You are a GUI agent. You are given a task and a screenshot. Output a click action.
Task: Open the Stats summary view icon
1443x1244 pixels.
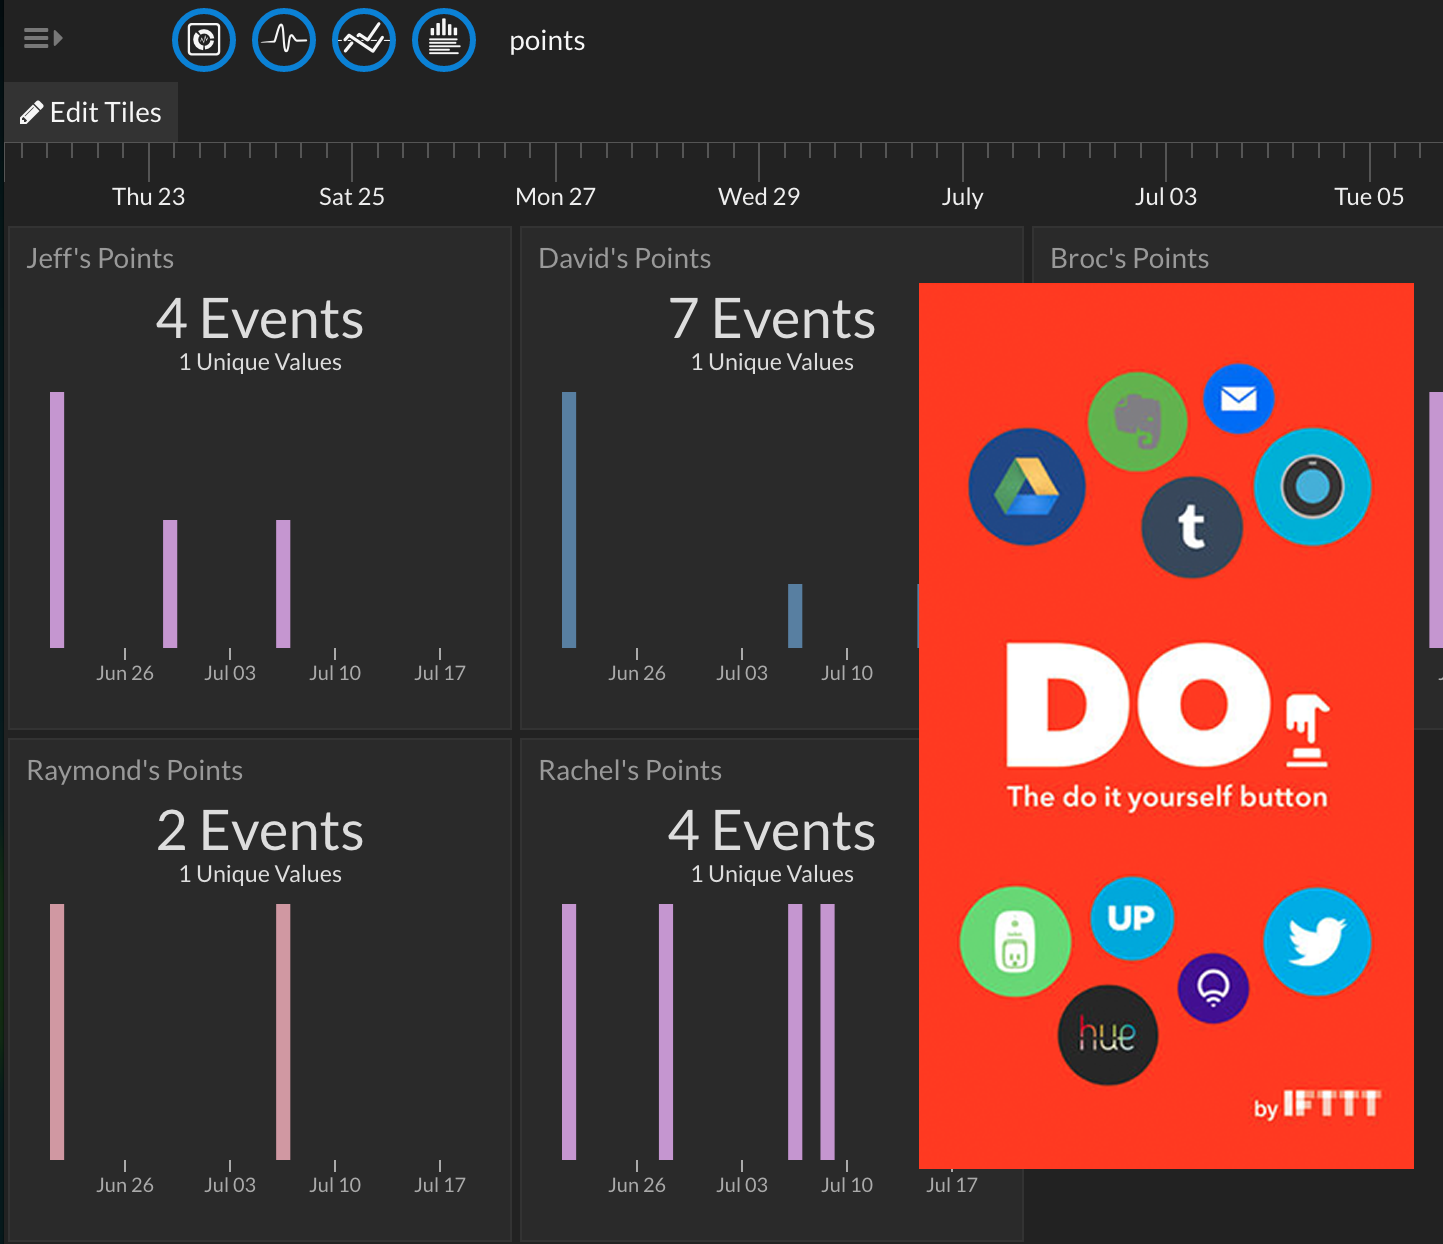[x=443, y=39]
